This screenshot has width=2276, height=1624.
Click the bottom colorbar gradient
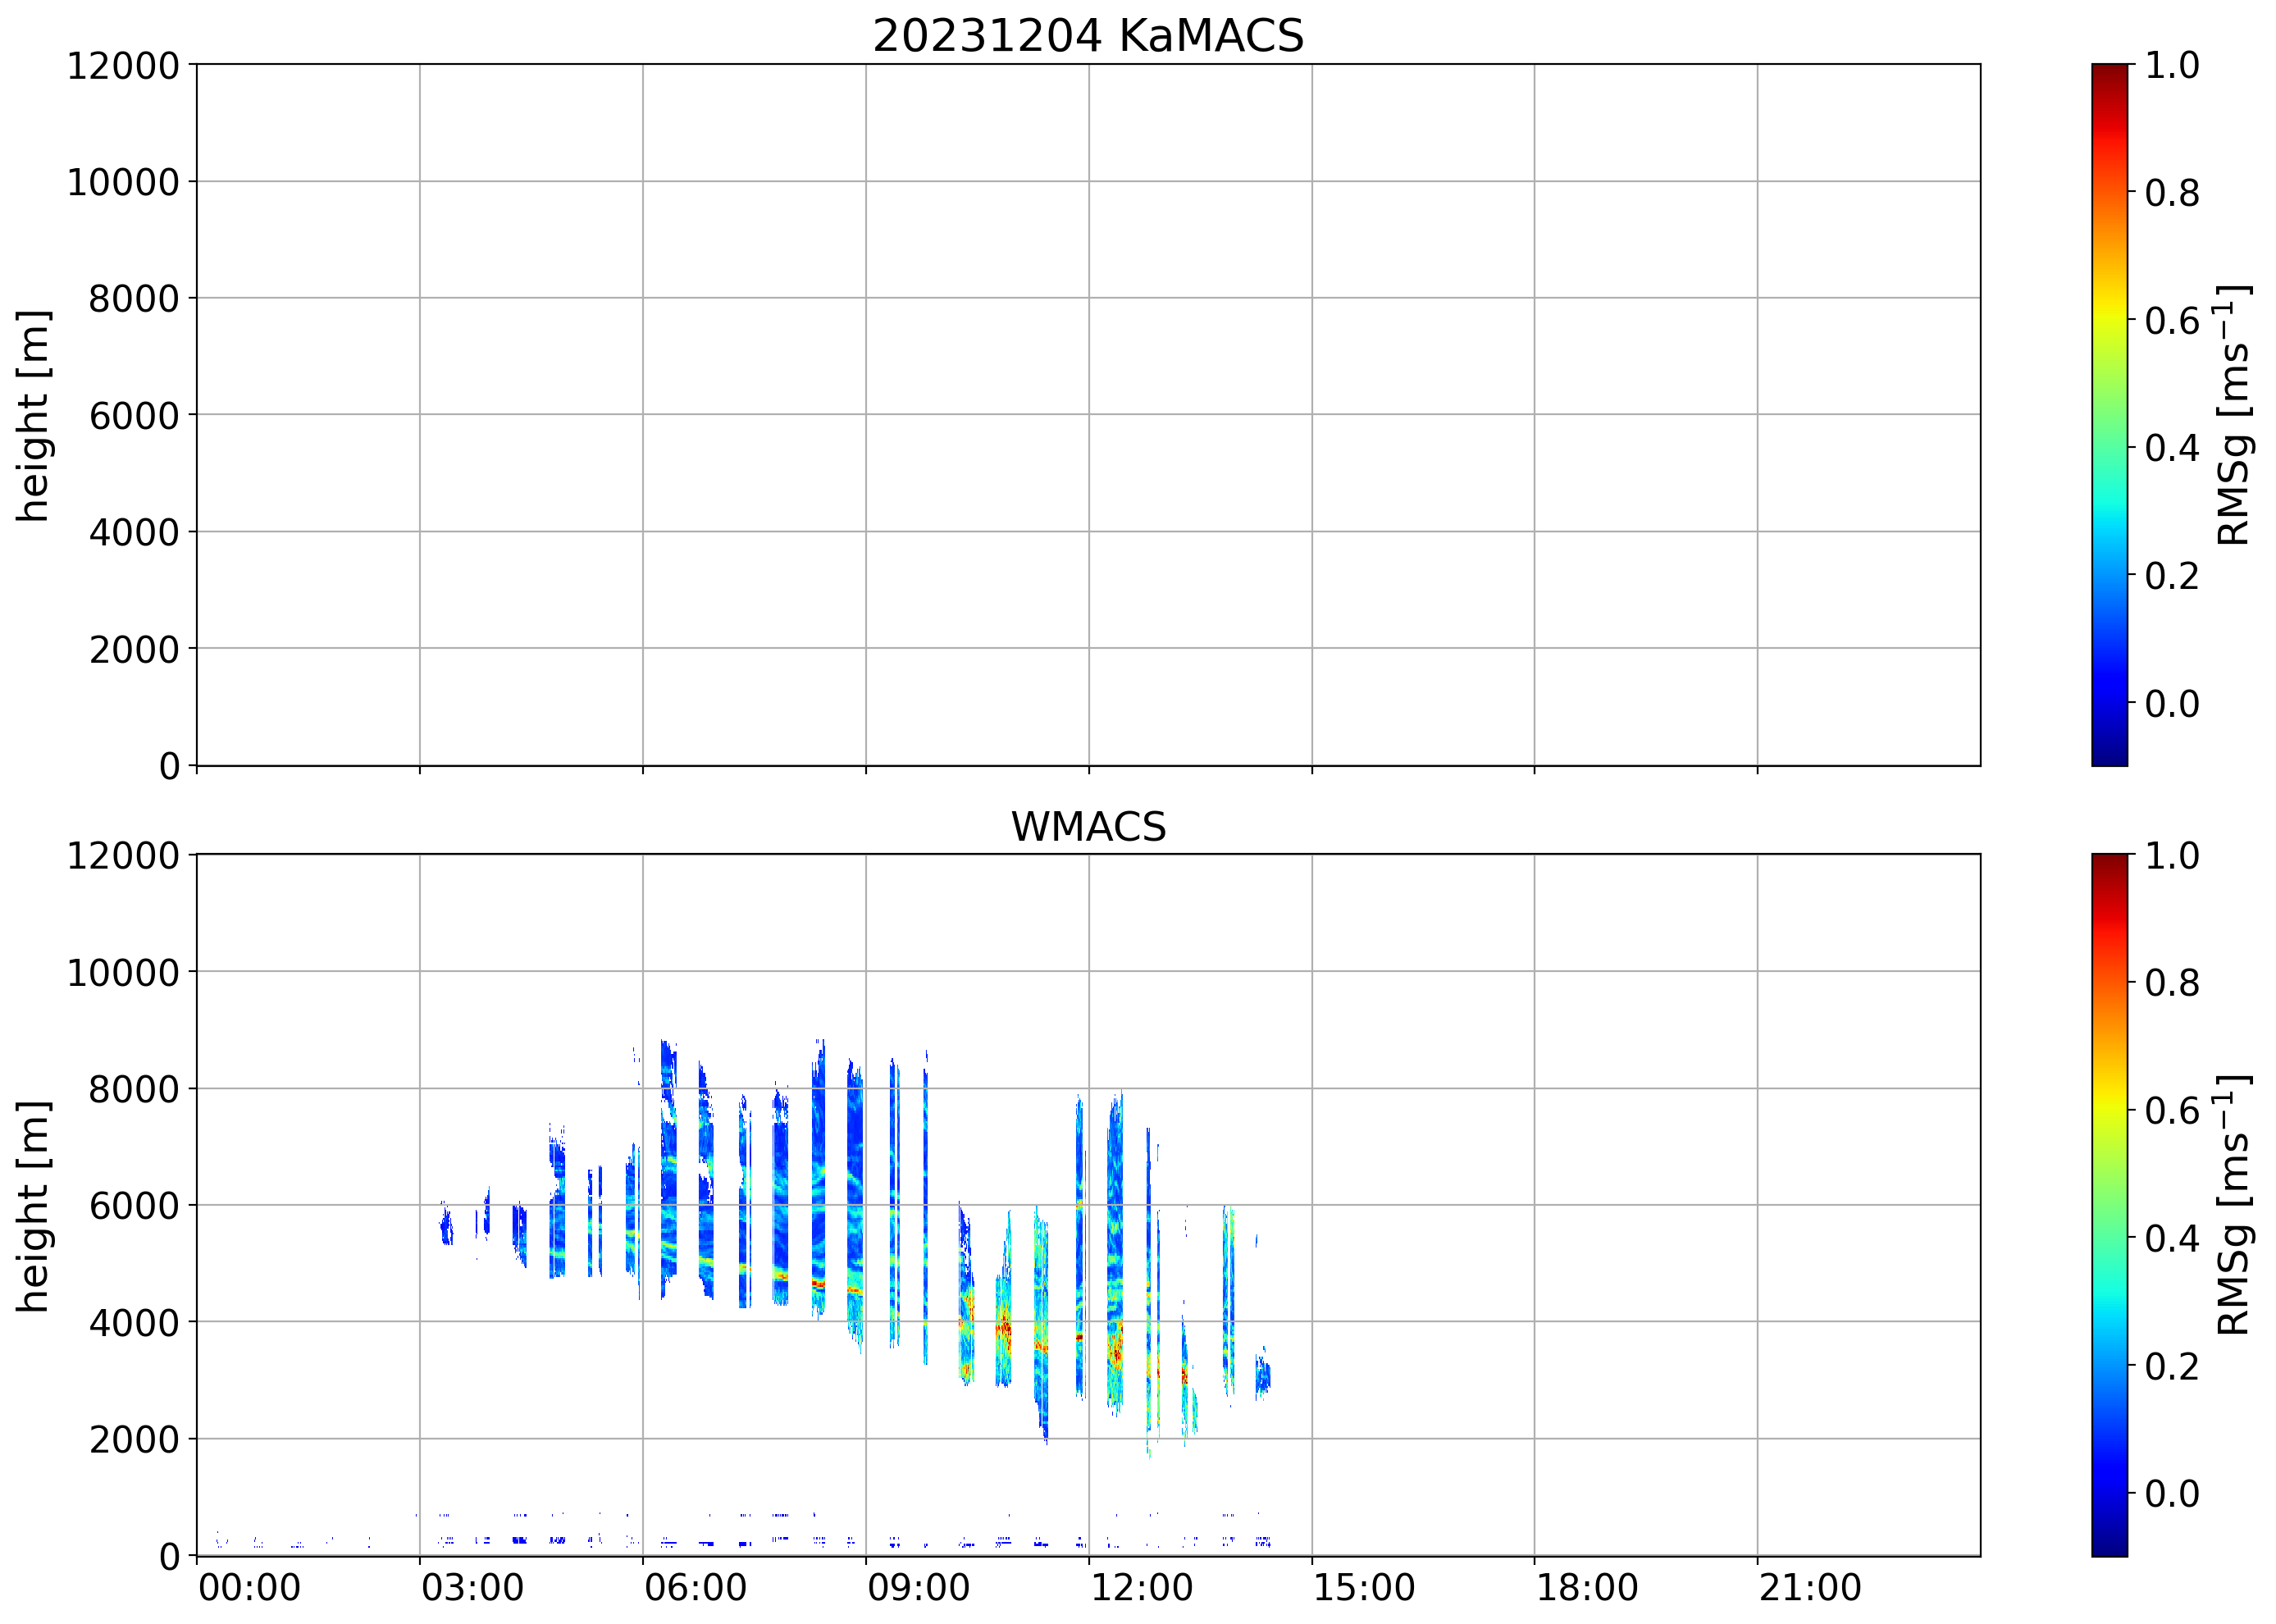tap(2109, 1204)
